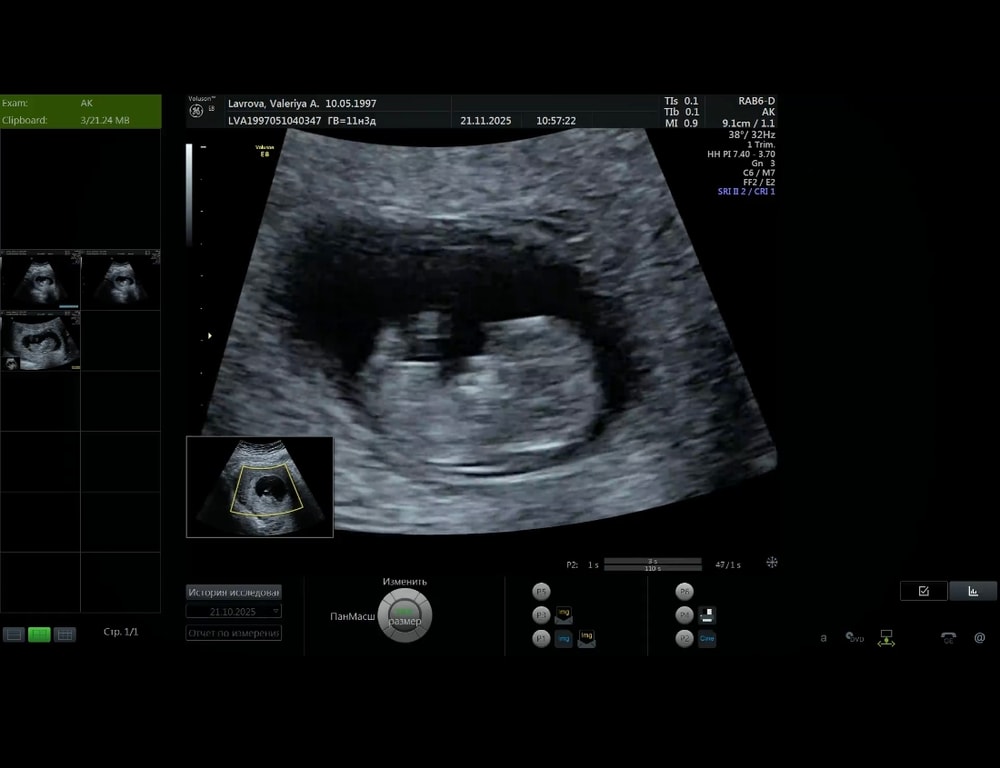The image size is (1000, 768).
Task: Open the 21.10.2025 exam date dropdown
Action: pos(233,611)
